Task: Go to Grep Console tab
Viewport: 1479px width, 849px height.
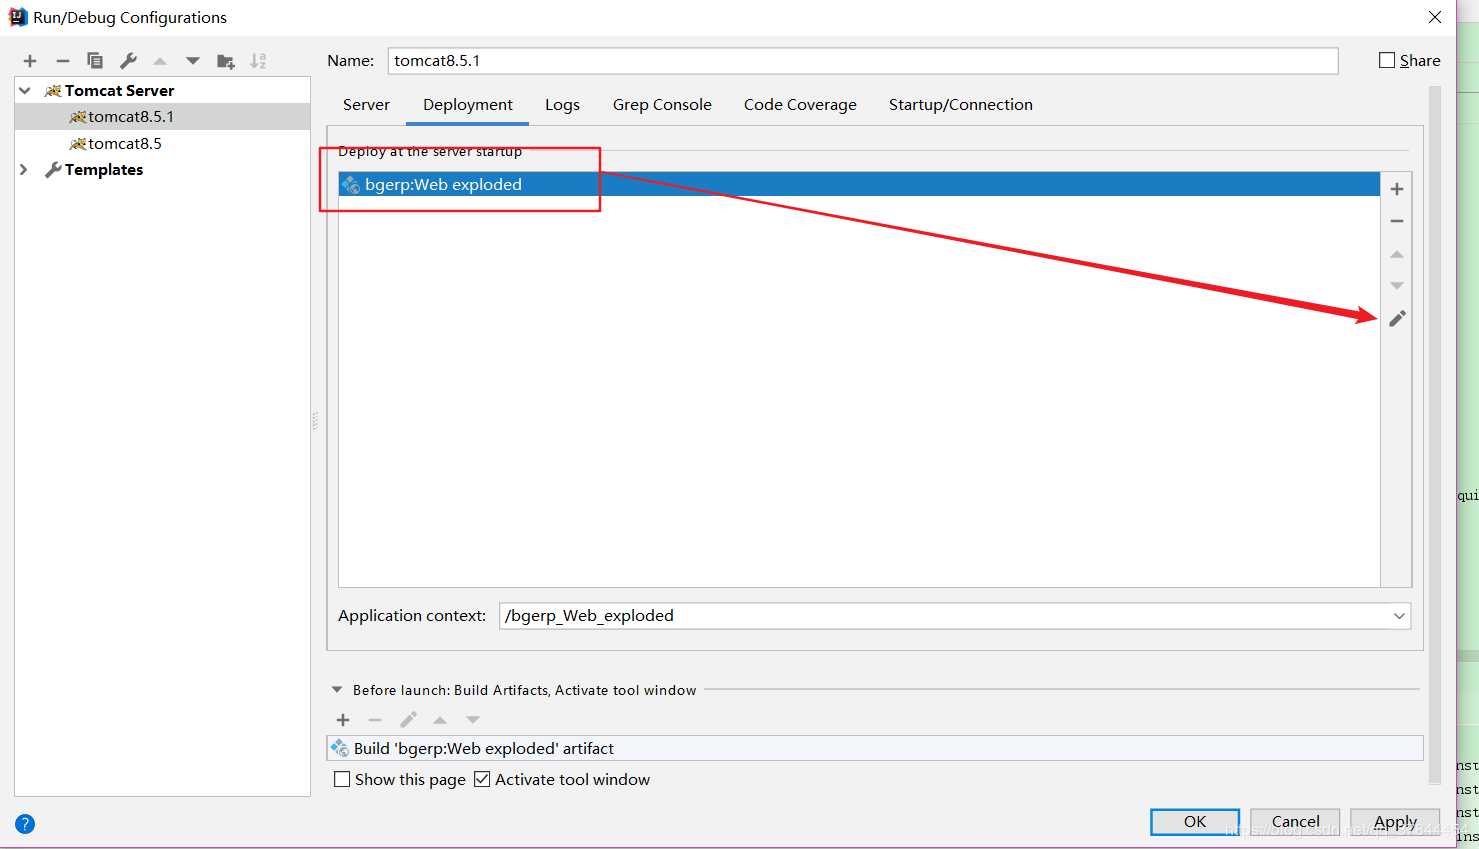Action: (x=662, y=104)
